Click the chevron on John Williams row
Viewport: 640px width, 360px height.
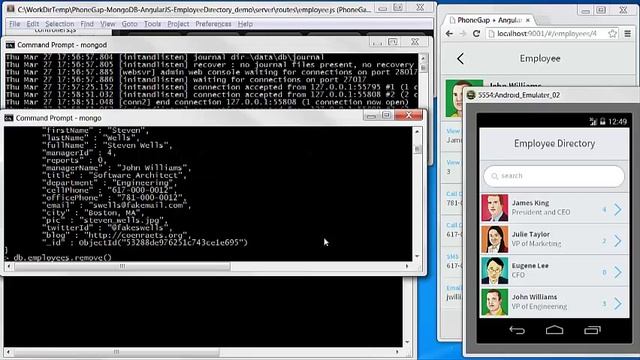(618, 304)
